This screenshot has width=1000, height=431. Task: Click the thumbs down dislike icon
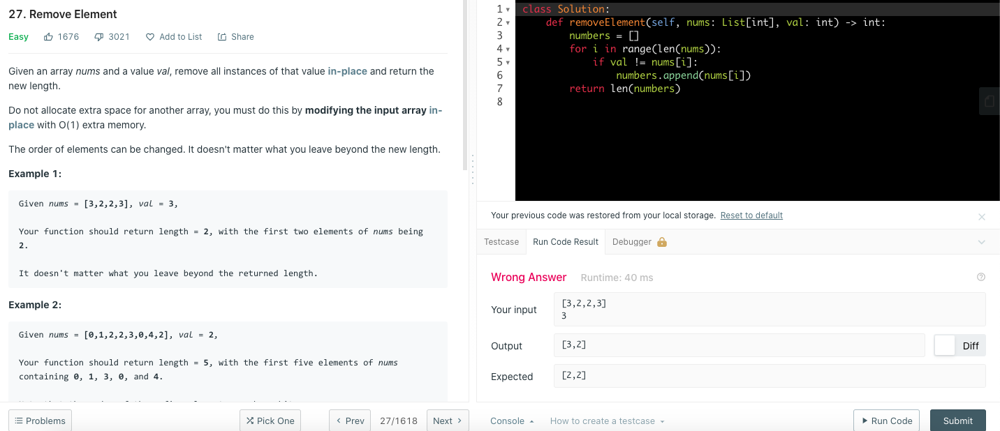point(99,37)
